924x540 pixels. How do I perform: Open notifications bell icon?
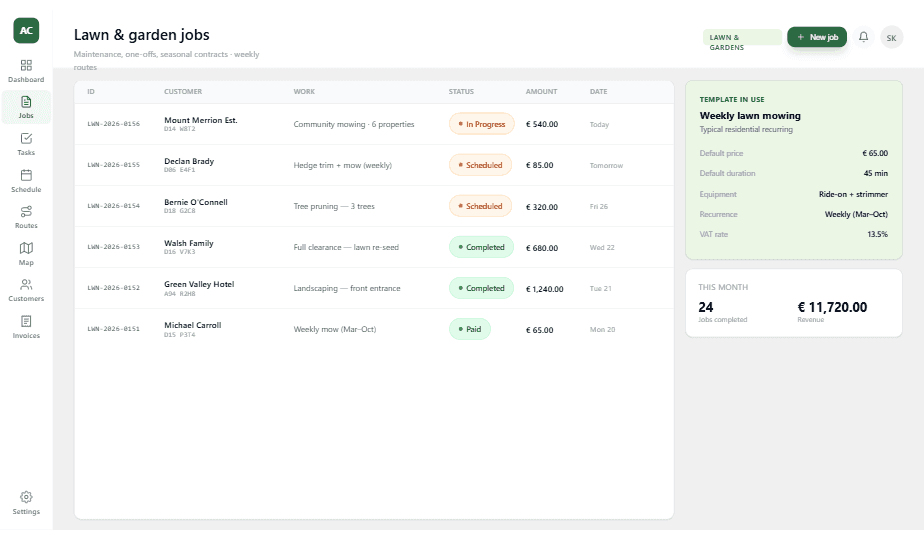click(863, 37)
